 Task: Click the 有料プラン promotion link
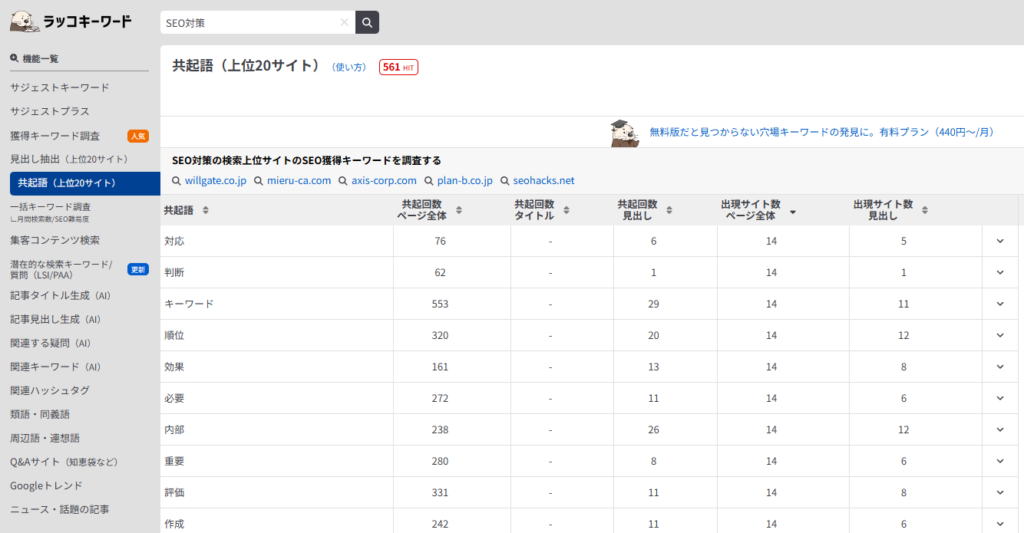point(822,133)
